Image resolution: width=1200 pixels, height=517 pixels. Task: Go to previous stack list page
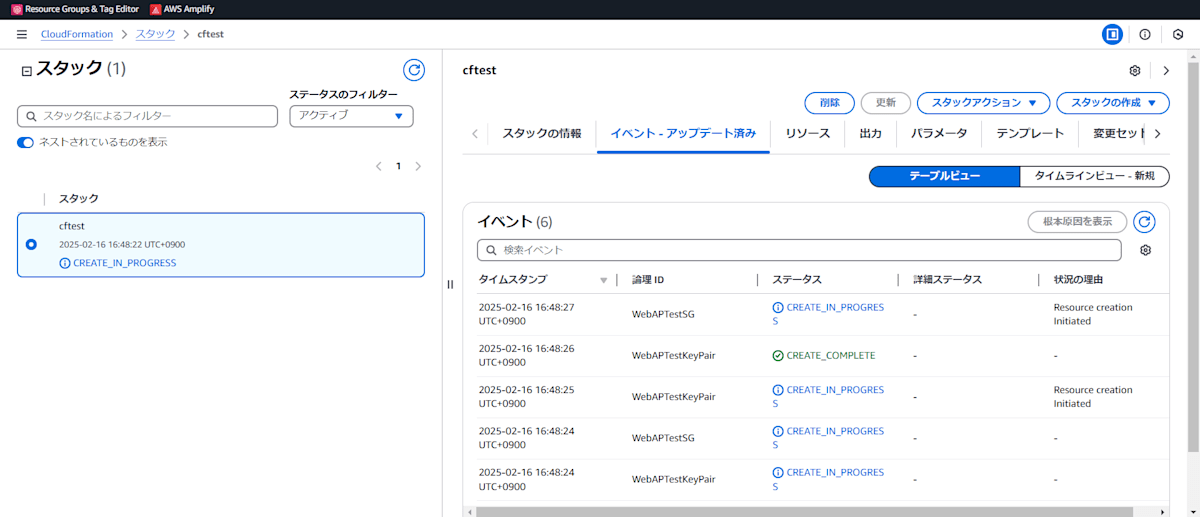(378, 166)
